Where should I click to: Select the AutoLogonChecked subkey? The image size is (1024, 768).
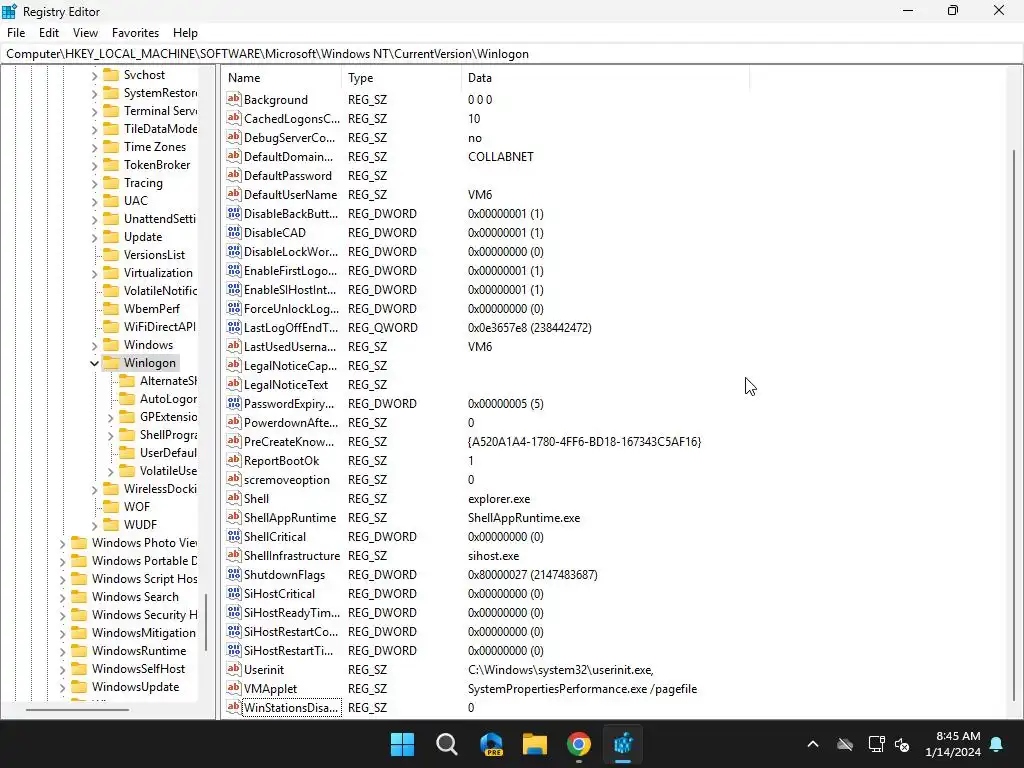[168, 399]
